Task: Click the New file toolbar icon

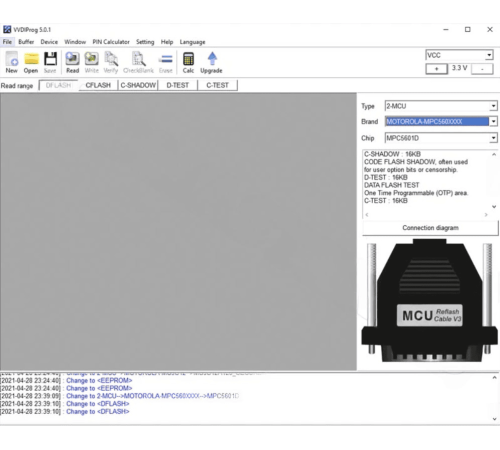Action: pos(12,62)
